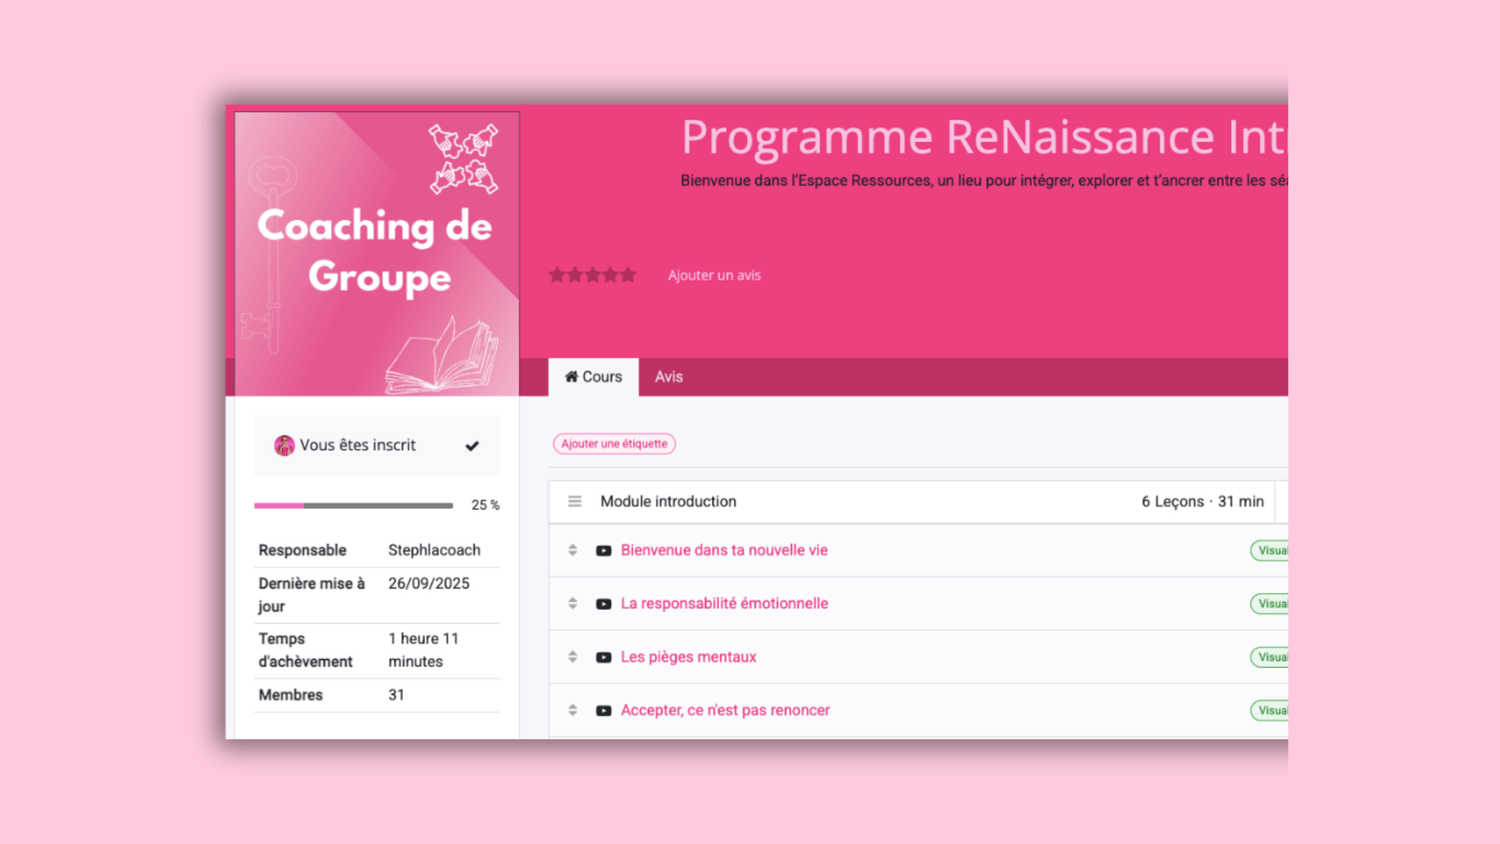This screenshot has height=844, width=1500.
Task: Click the Ajouter une étiquette button
Action: point(614,444)
